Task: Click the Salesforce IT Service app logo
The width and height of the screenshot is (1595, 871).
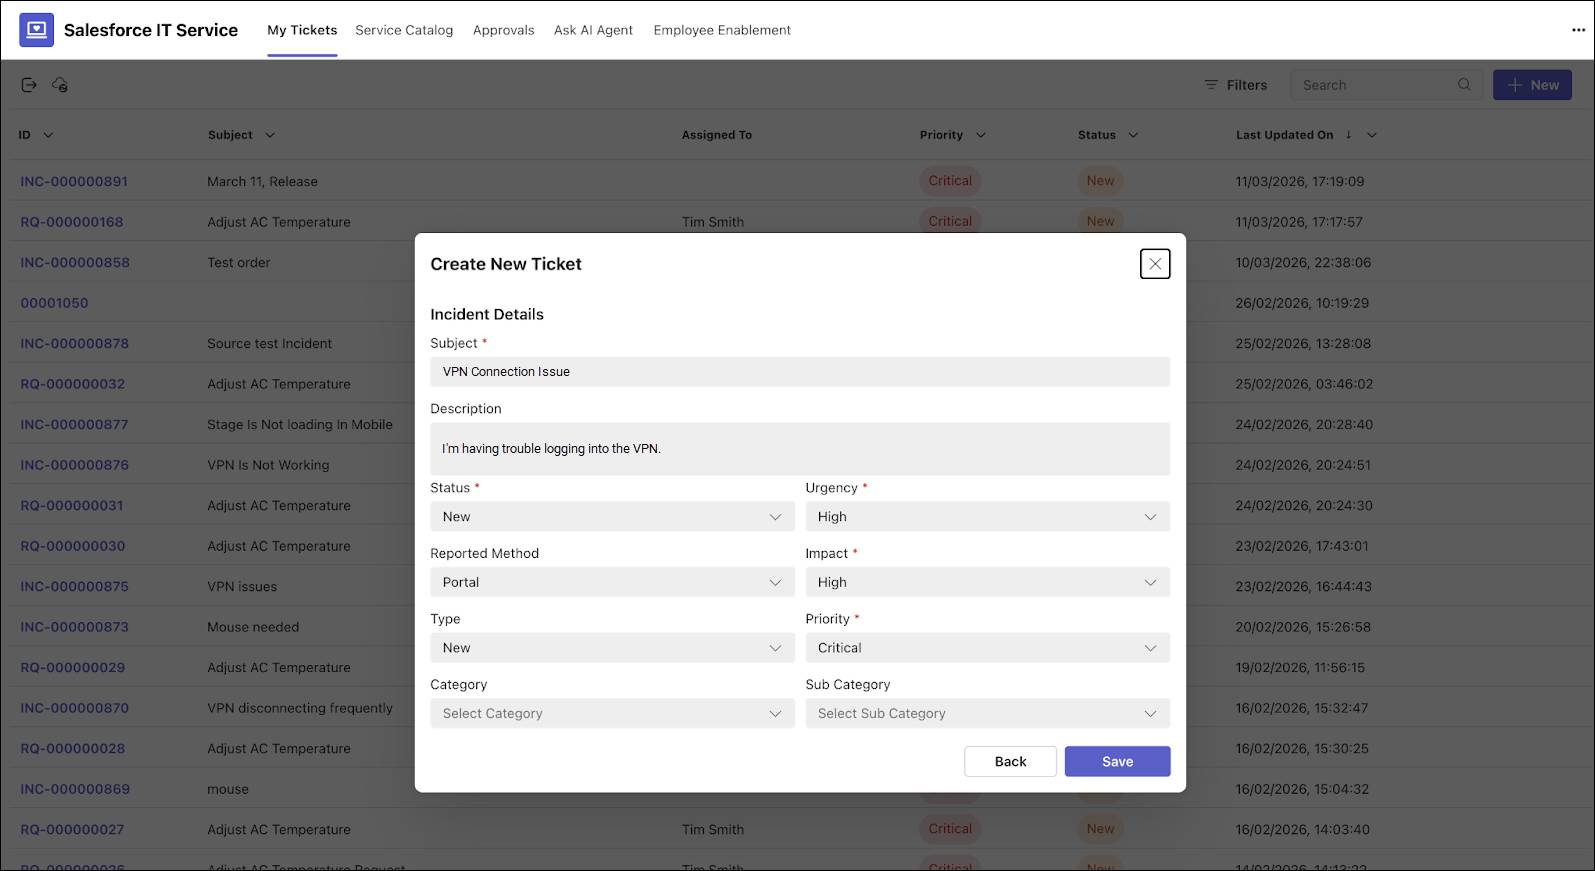Action: (37, 30)
